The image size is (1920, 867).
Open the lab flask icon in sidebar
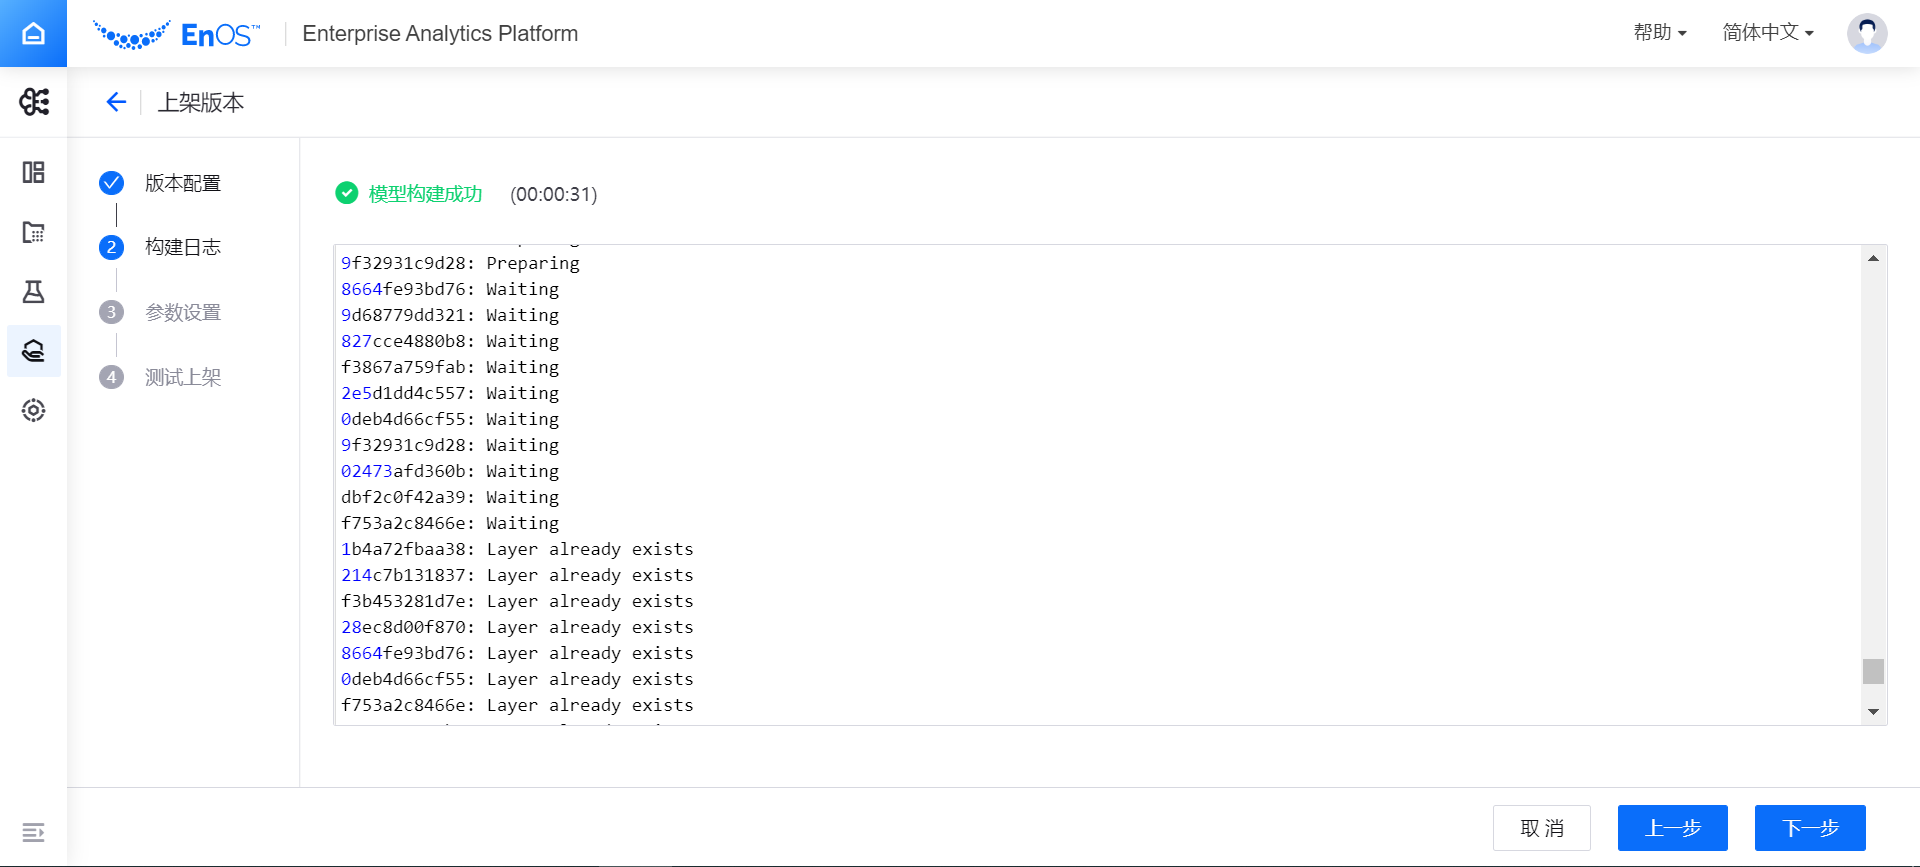(x=34, y=291)
